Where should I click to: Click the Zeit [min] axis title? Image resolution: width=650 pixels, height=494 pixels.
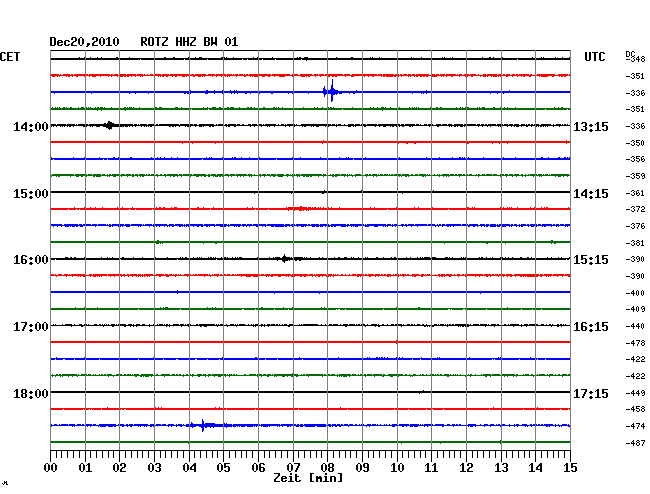pyautogui.click(x=308, y=478)
